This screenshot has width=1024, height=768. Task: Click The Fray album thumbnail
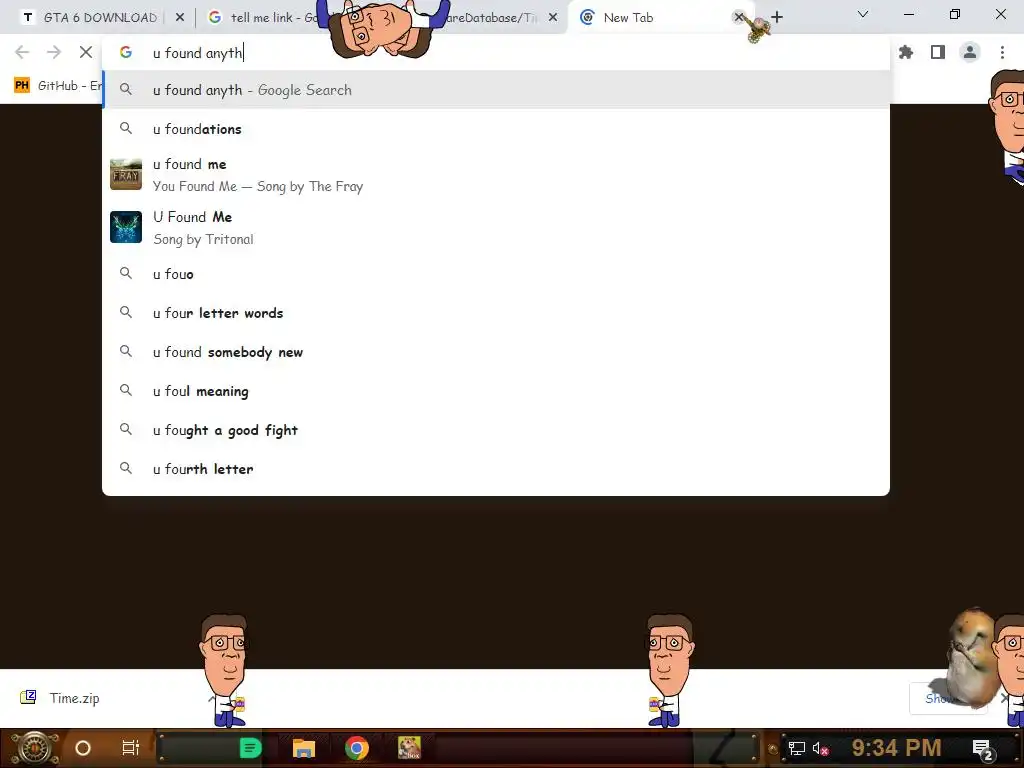(x=126, y=174)
